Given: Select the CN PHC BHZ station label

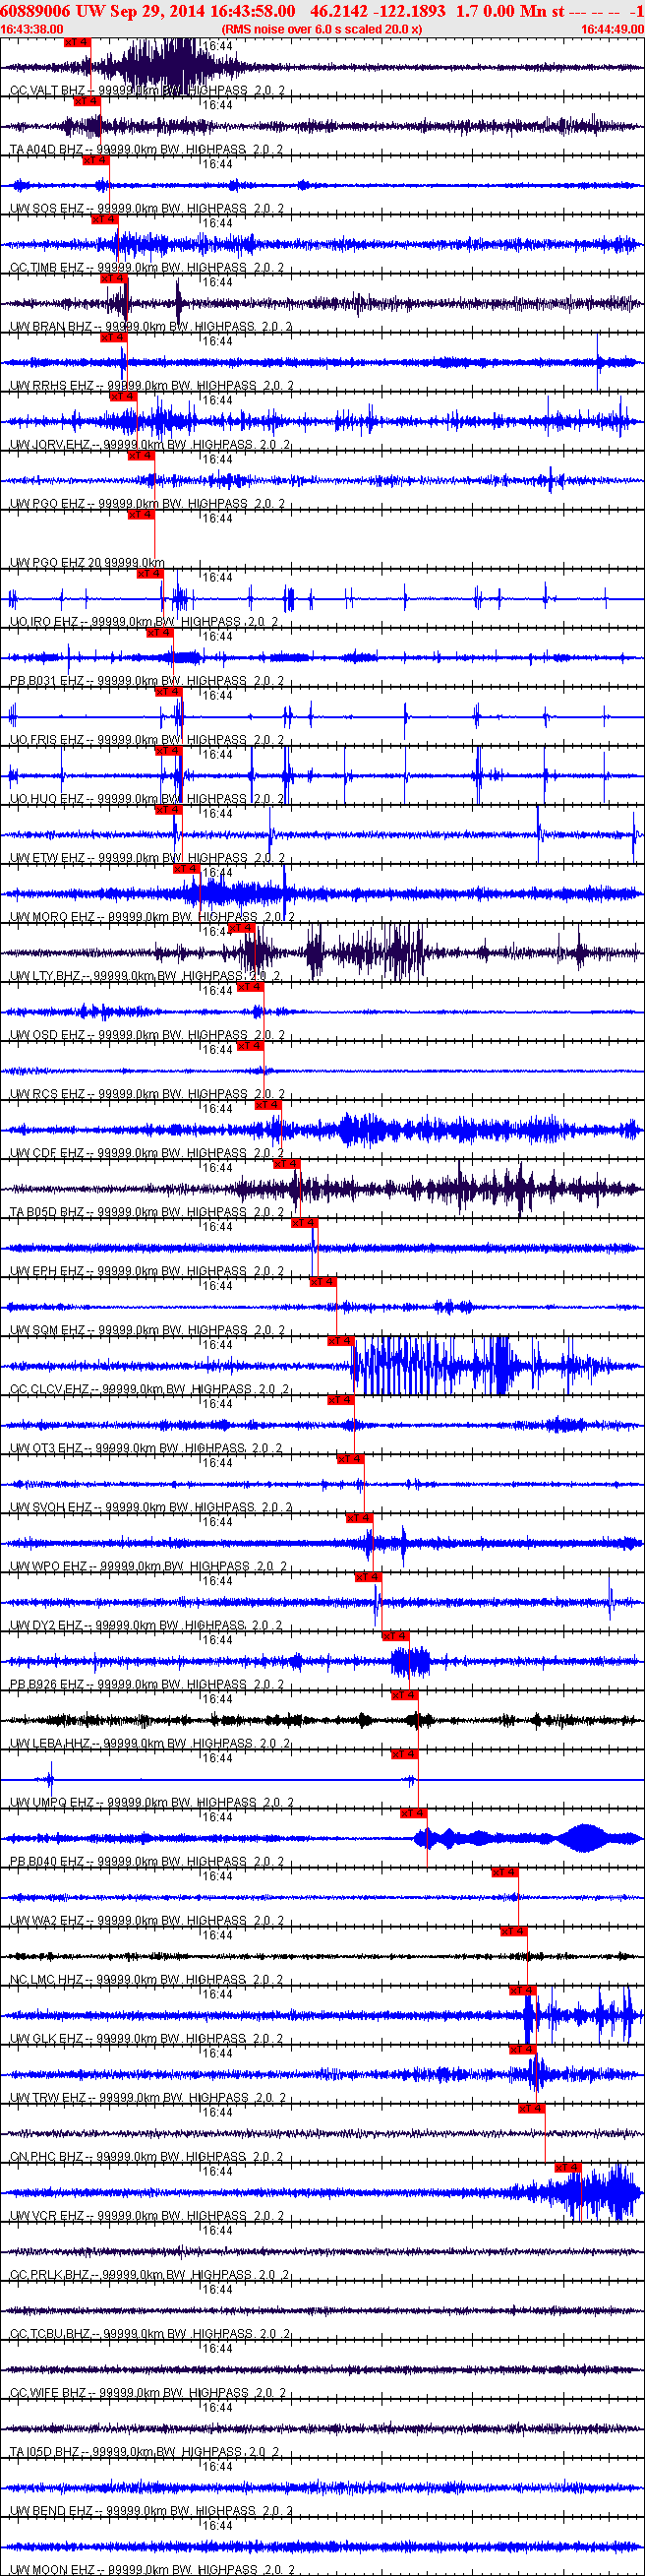Looking at the screenshot, I should pos(147,2156).
